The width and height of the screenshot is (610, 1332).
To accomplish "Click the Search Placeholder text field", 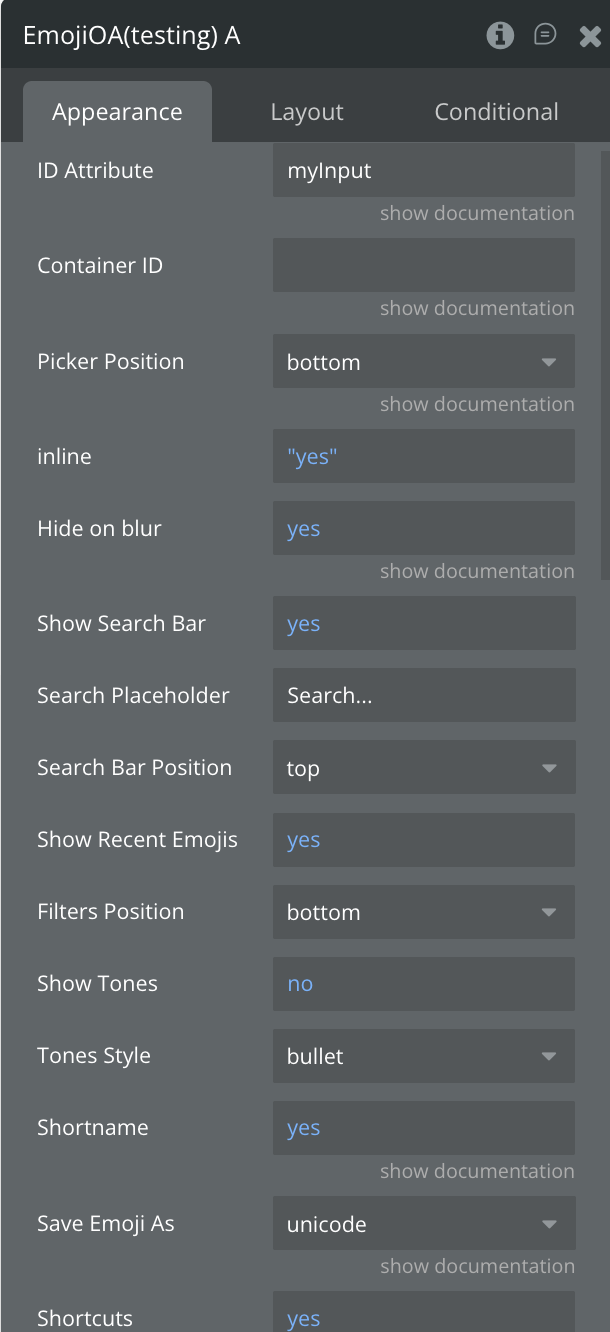I will pyautogui.click(x=423, y=696).
